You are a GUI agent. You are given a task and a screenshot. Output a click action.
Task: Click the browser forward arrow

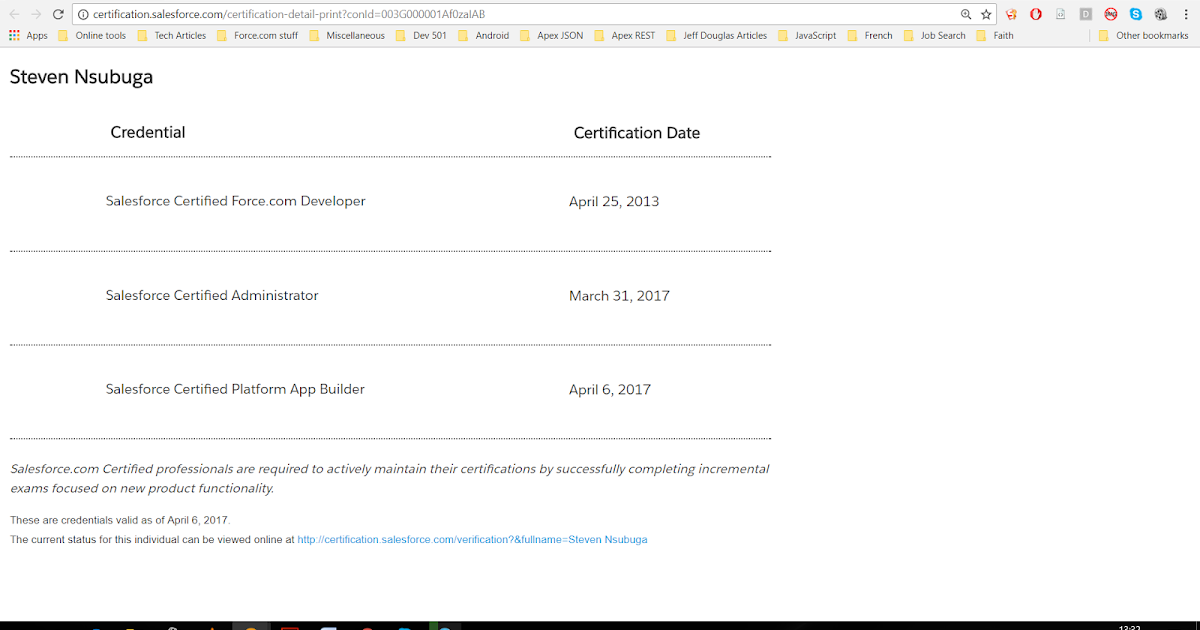[36, 14]
